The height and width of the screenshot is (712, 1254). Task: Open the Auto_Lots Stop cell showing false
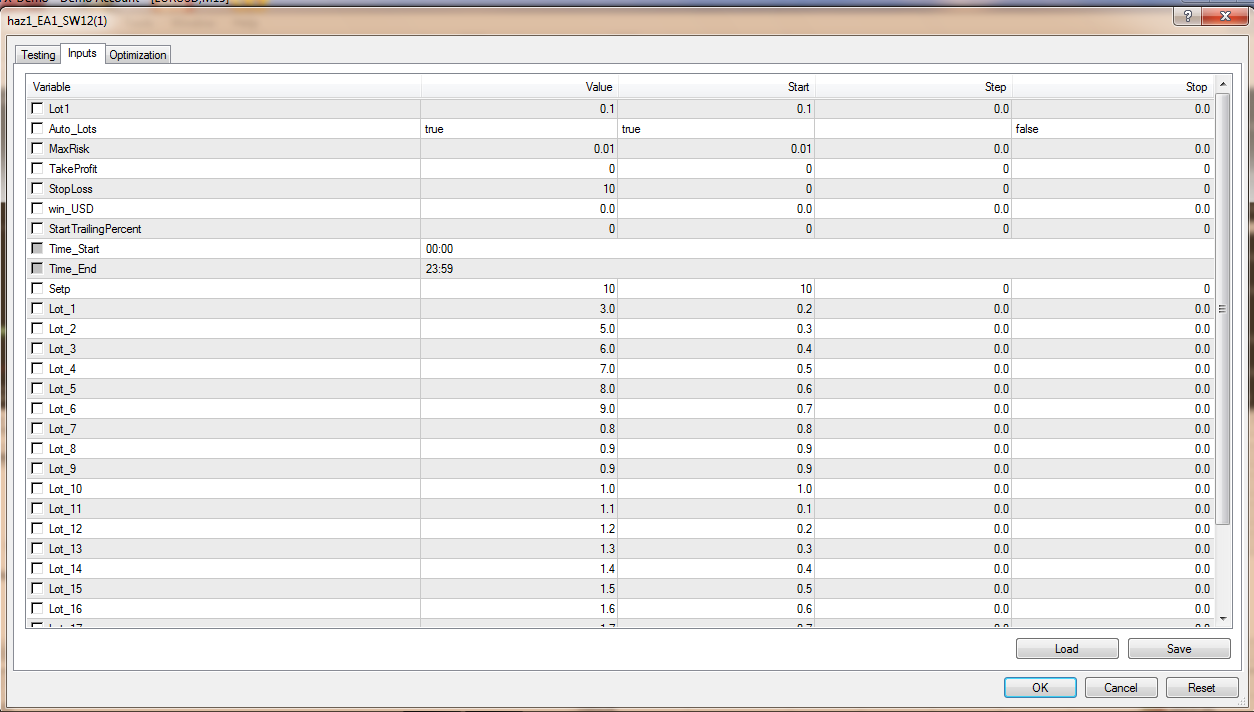(1112, 129)
